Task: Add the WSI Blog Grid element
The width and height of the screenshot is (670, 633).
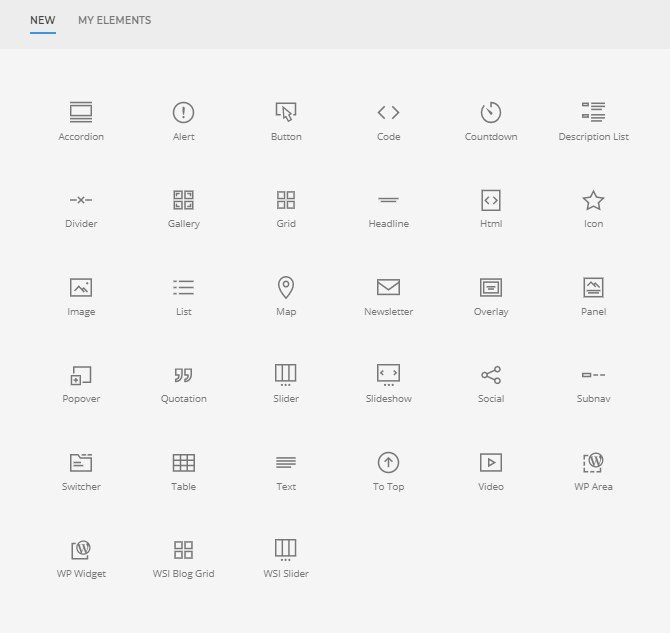Action: tap(183, 559)
